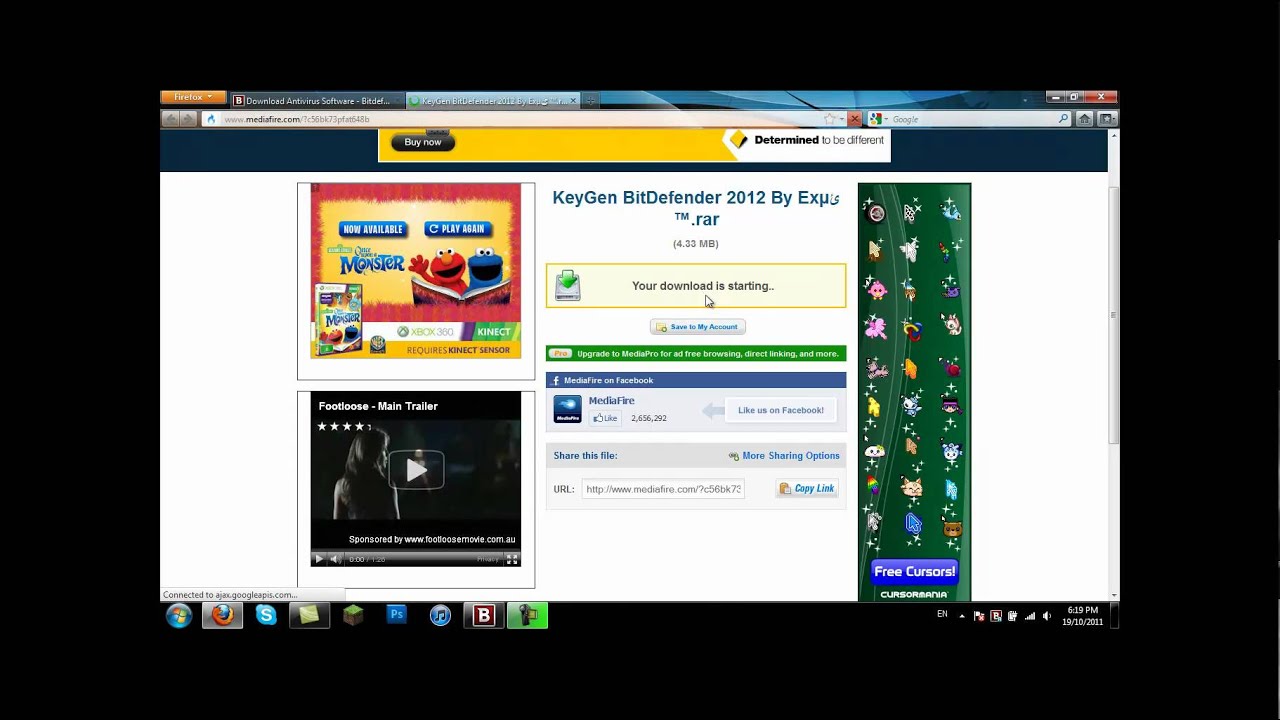Open iTunes from the taskbar
This screenshot has width=1280, height=720.
[x=440, y=616]
